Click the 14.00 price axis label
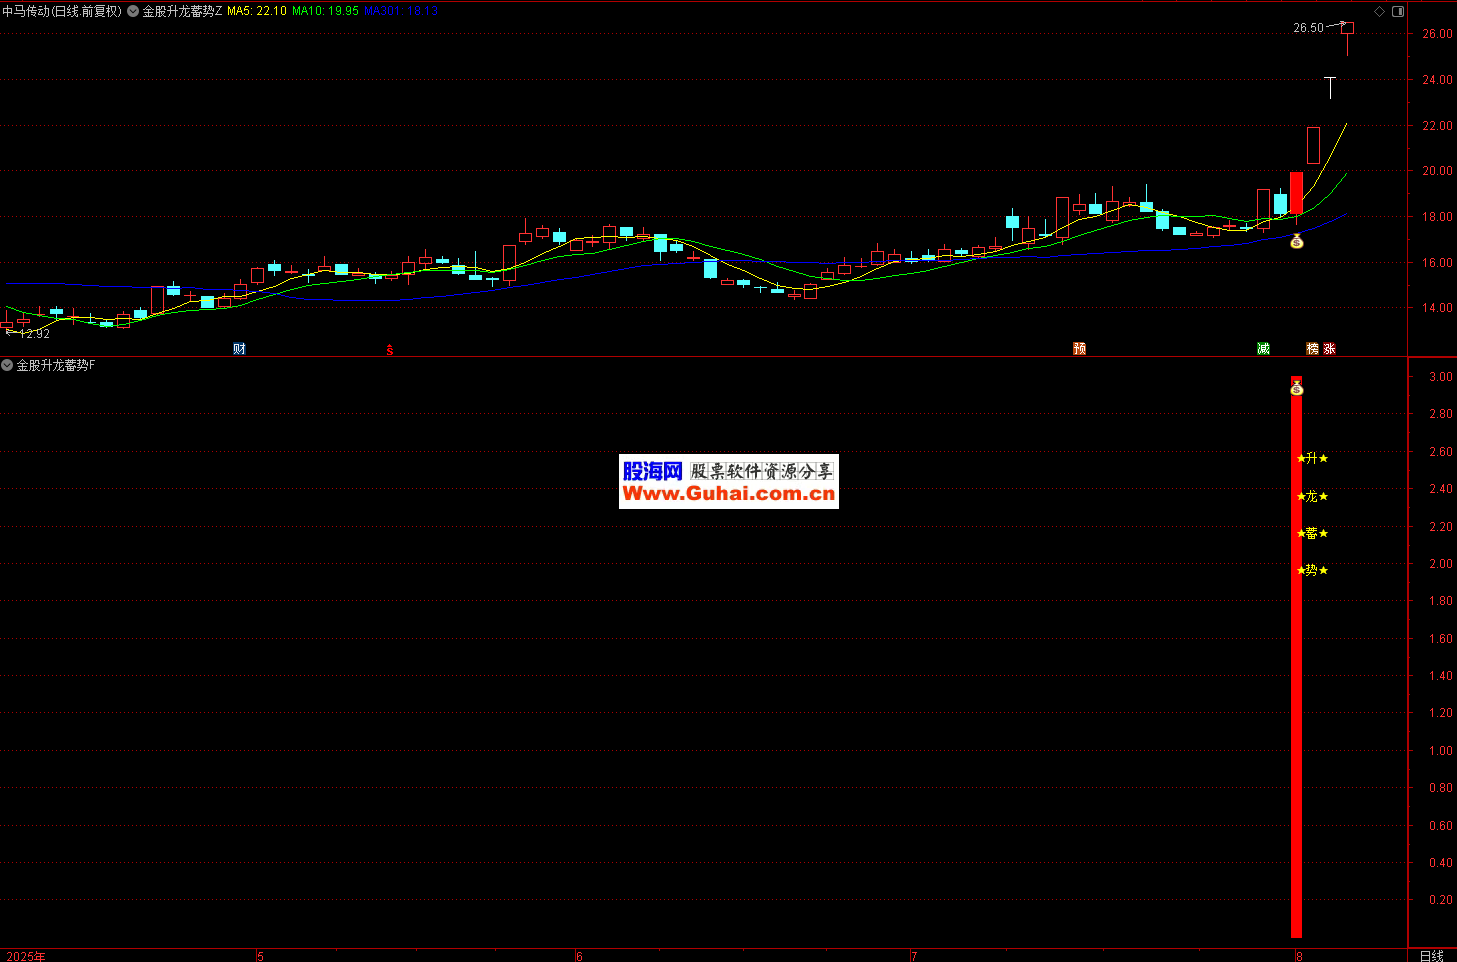Viewport: 1457px width, 962px height. (1437, 307)
